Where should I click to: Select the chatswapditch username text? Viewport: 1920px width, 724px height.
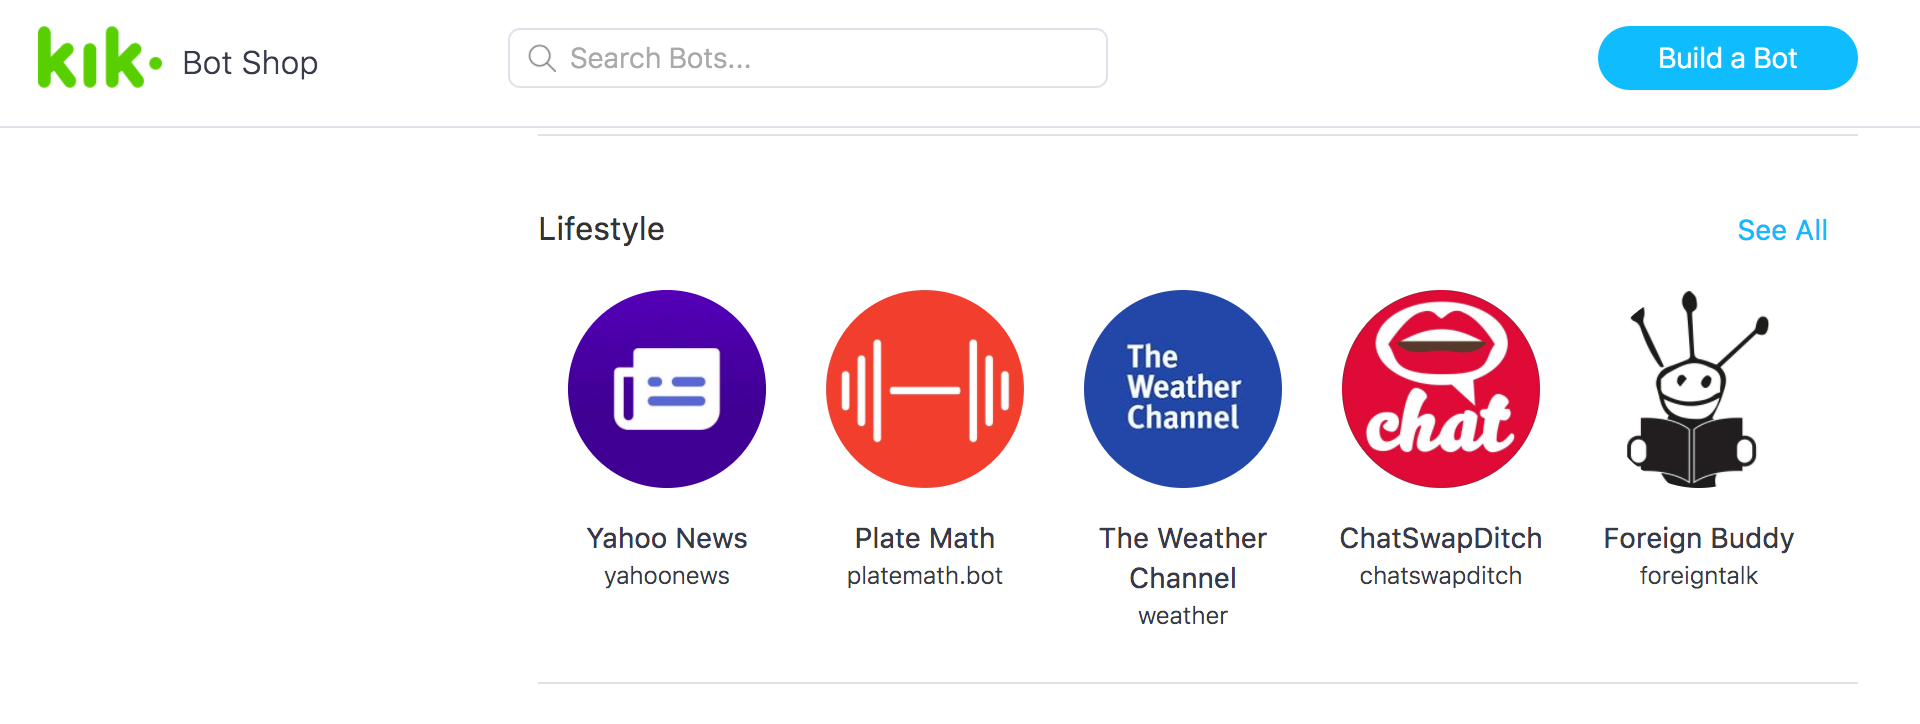1441,576
